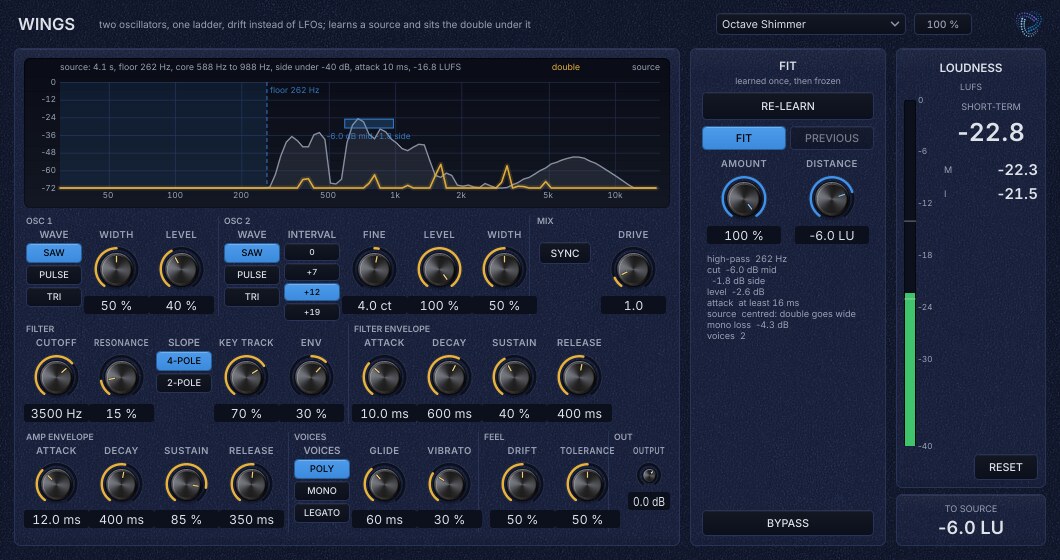Image resolution: width=1060 pixels, height=560 pixels.
Task: Click the OSC 2 LEVEL knob
Action: pos(439,269)
